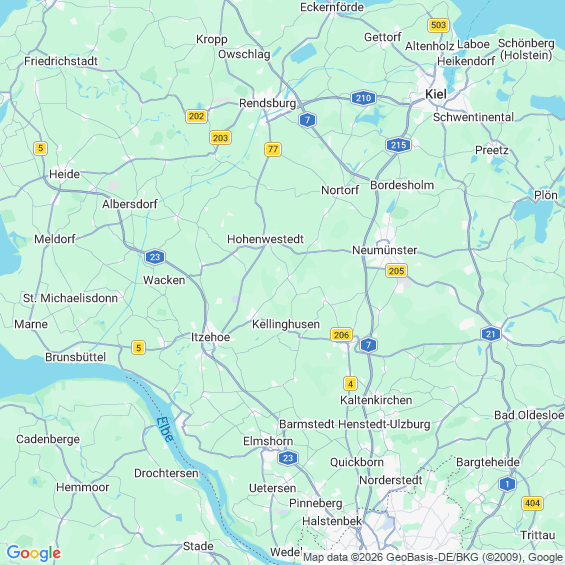Click the A215 highway shield near Bordesholm
The height and width of the screenshot is (565, 565).
pyautogui.click(x=398, y=145)
